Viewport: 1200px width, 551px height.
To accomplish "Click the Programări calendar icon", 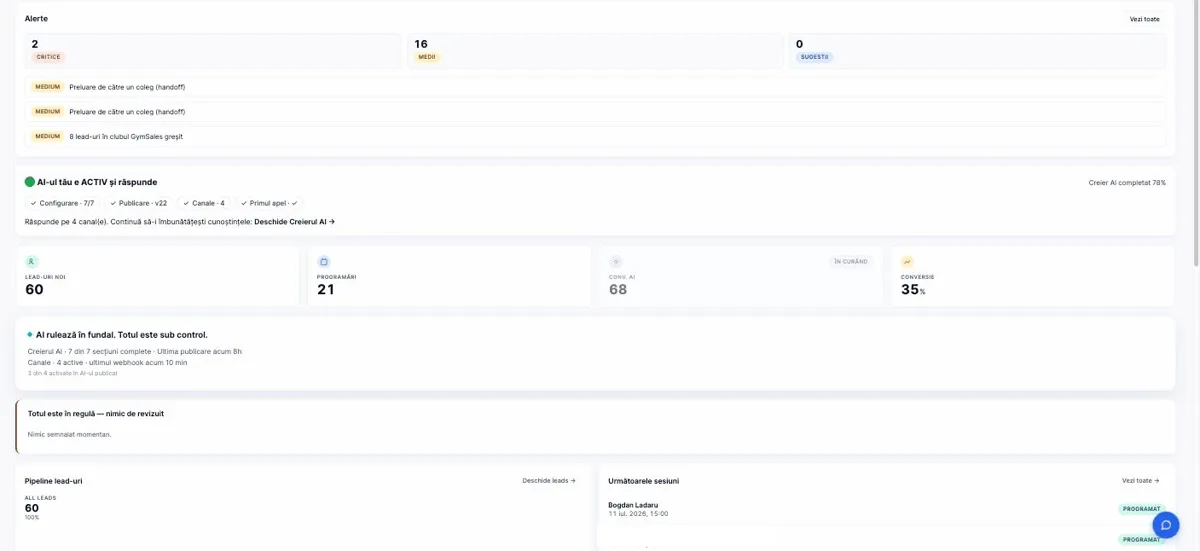I will point(324,261).
